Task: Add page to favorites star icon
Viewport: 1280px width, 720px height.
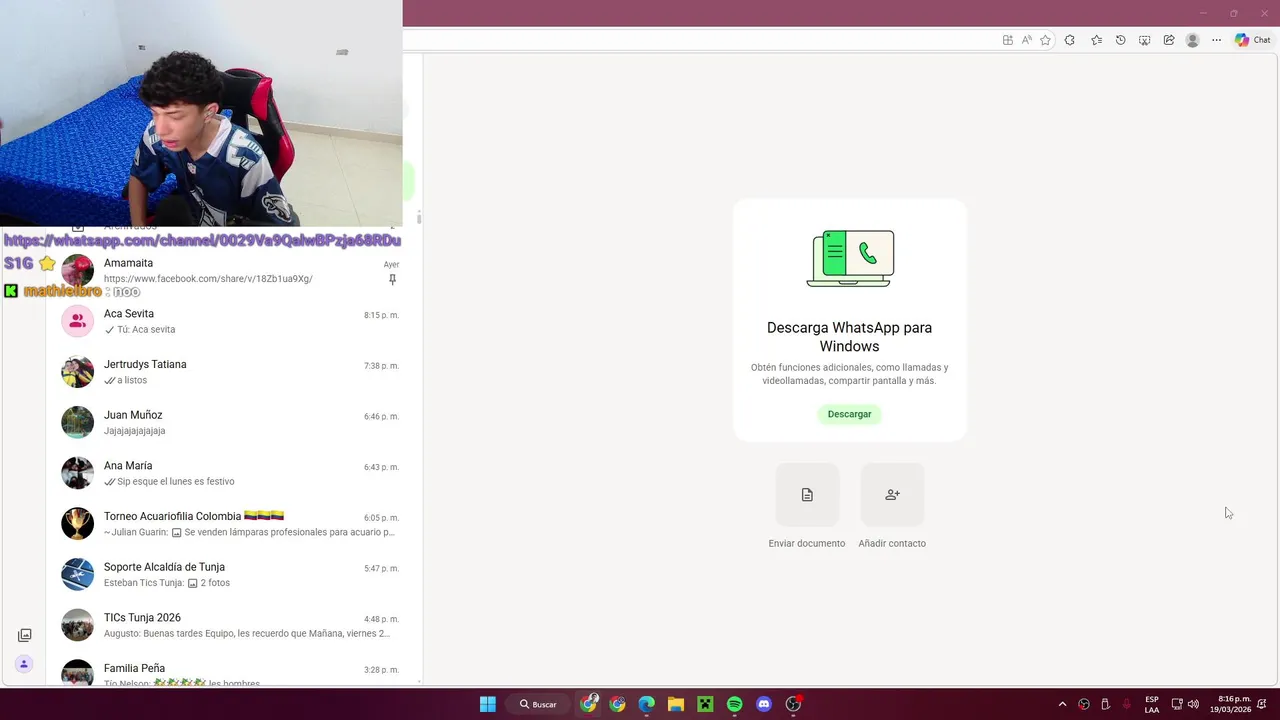Action: click(x=1045, y=40)
